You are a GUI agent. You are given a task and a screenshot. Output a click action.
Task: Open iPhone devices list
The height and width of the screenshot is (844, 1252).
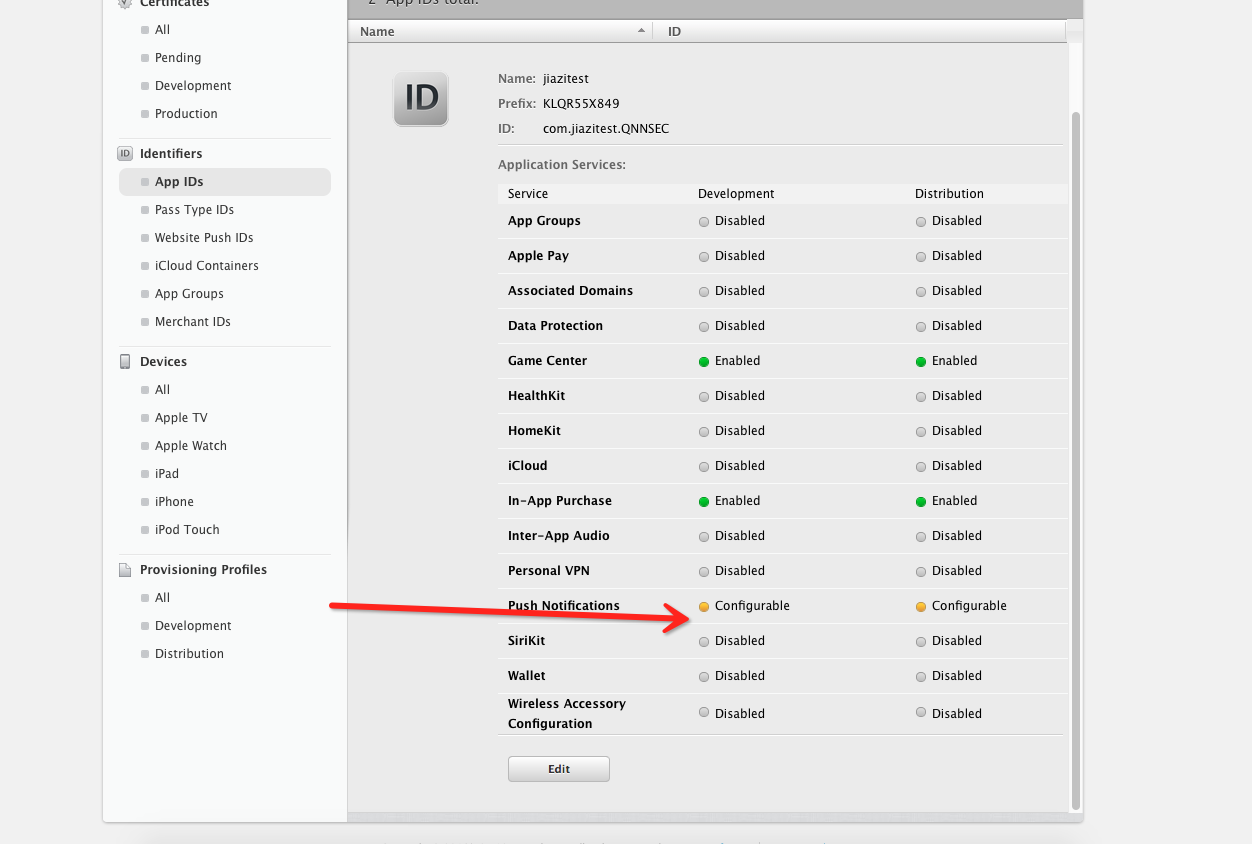(x=174, y=502)
